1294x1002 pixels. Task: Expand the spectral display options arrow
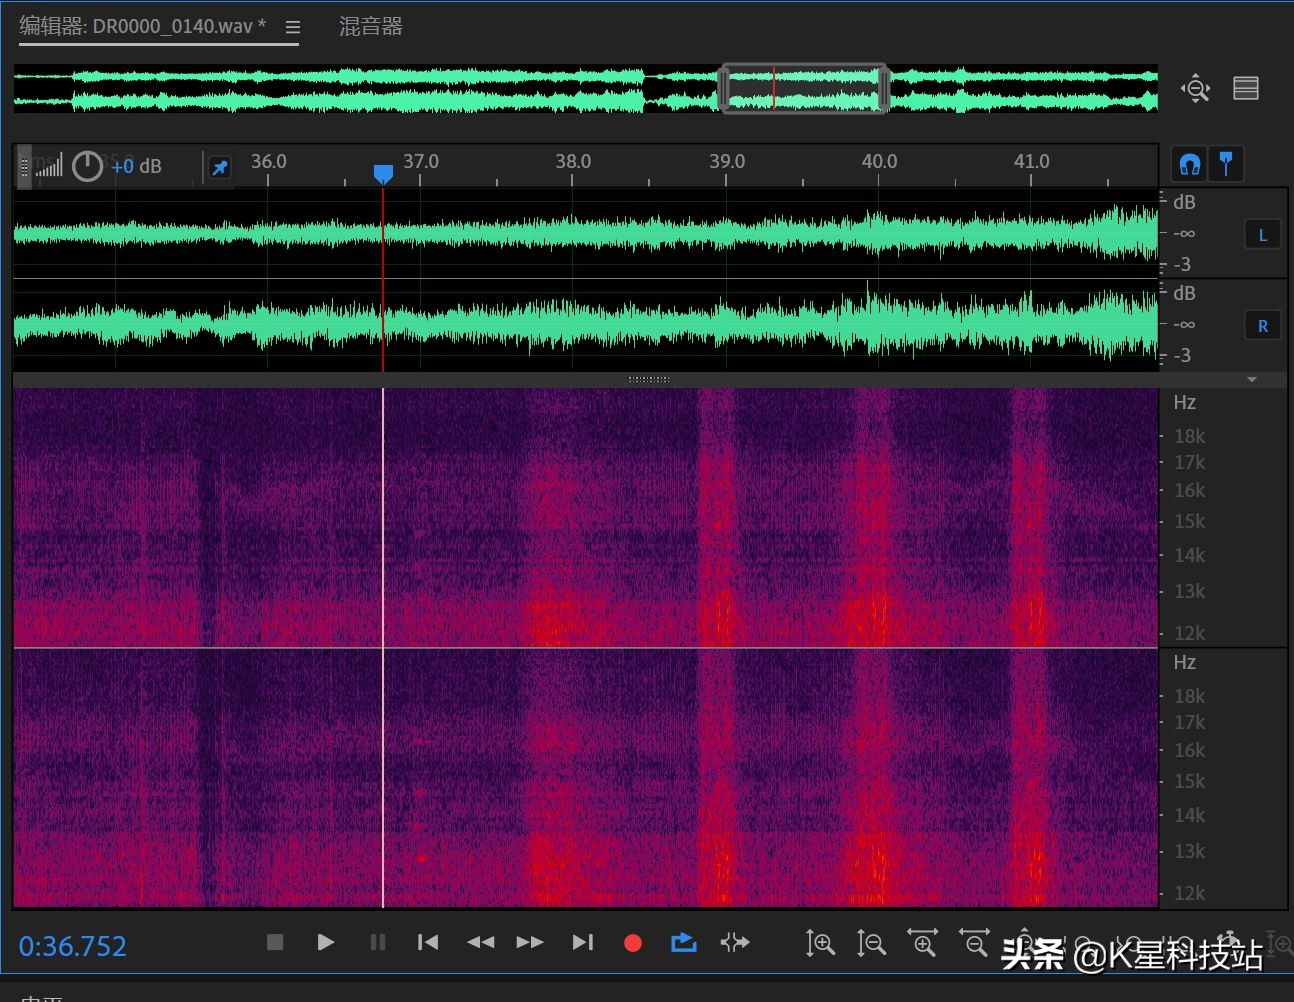1252,380
